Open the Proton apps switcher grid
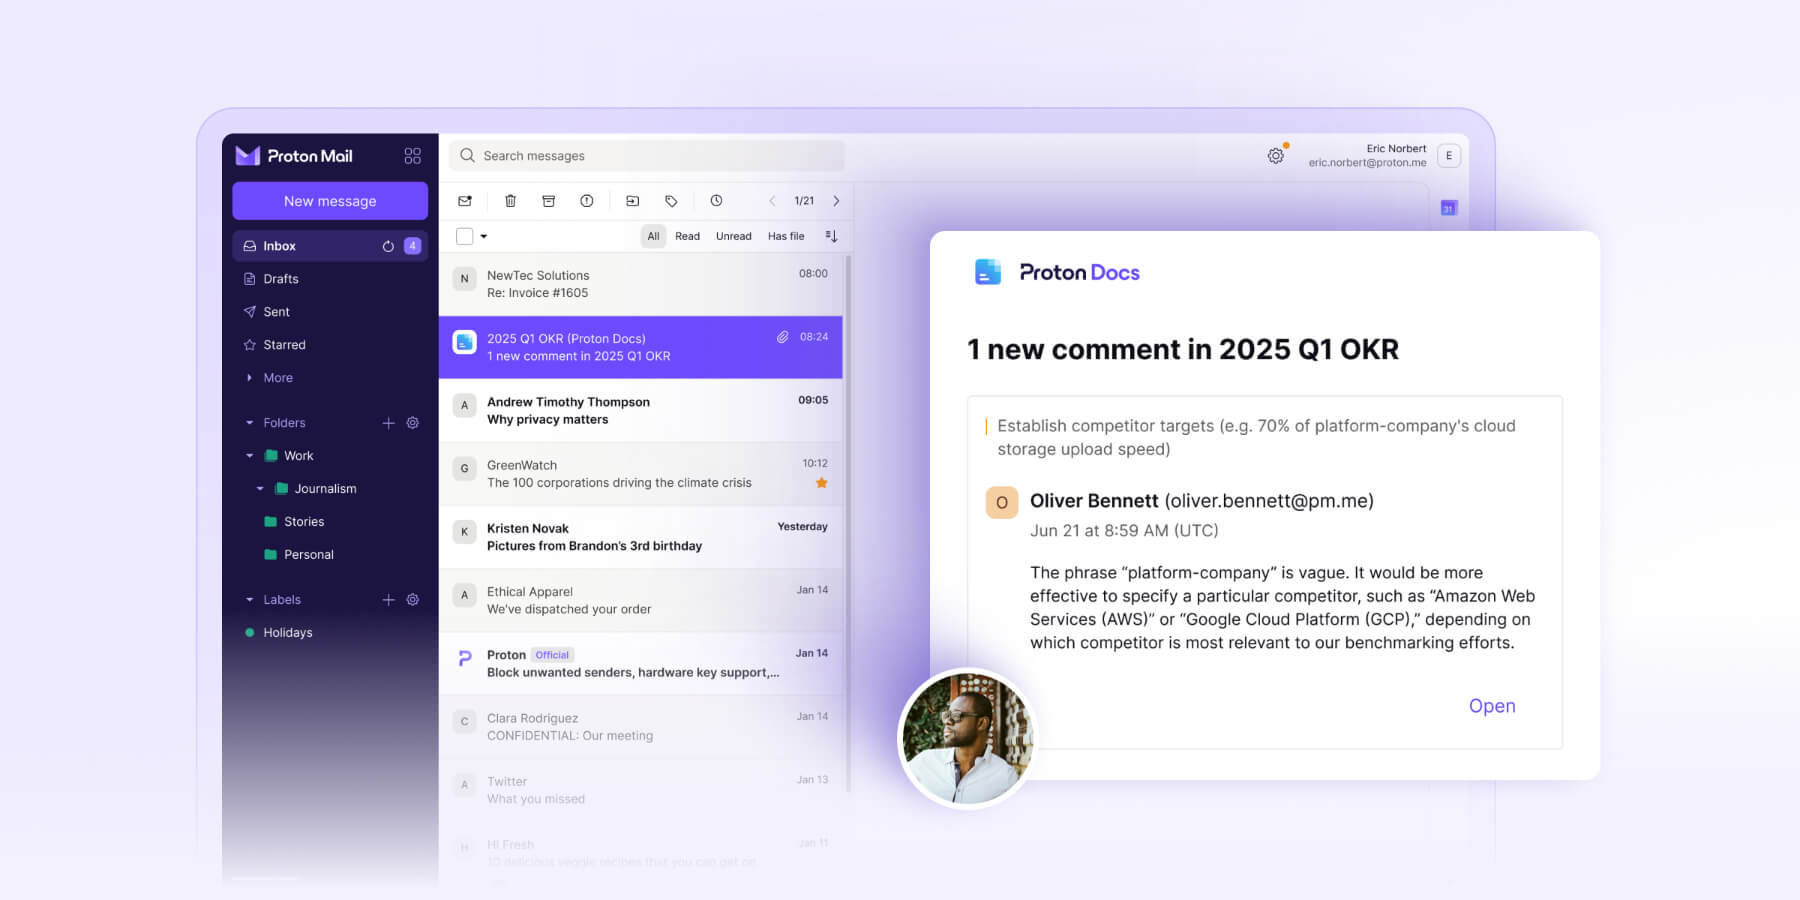Screen dimensions: 1800x900 (413, 155)
